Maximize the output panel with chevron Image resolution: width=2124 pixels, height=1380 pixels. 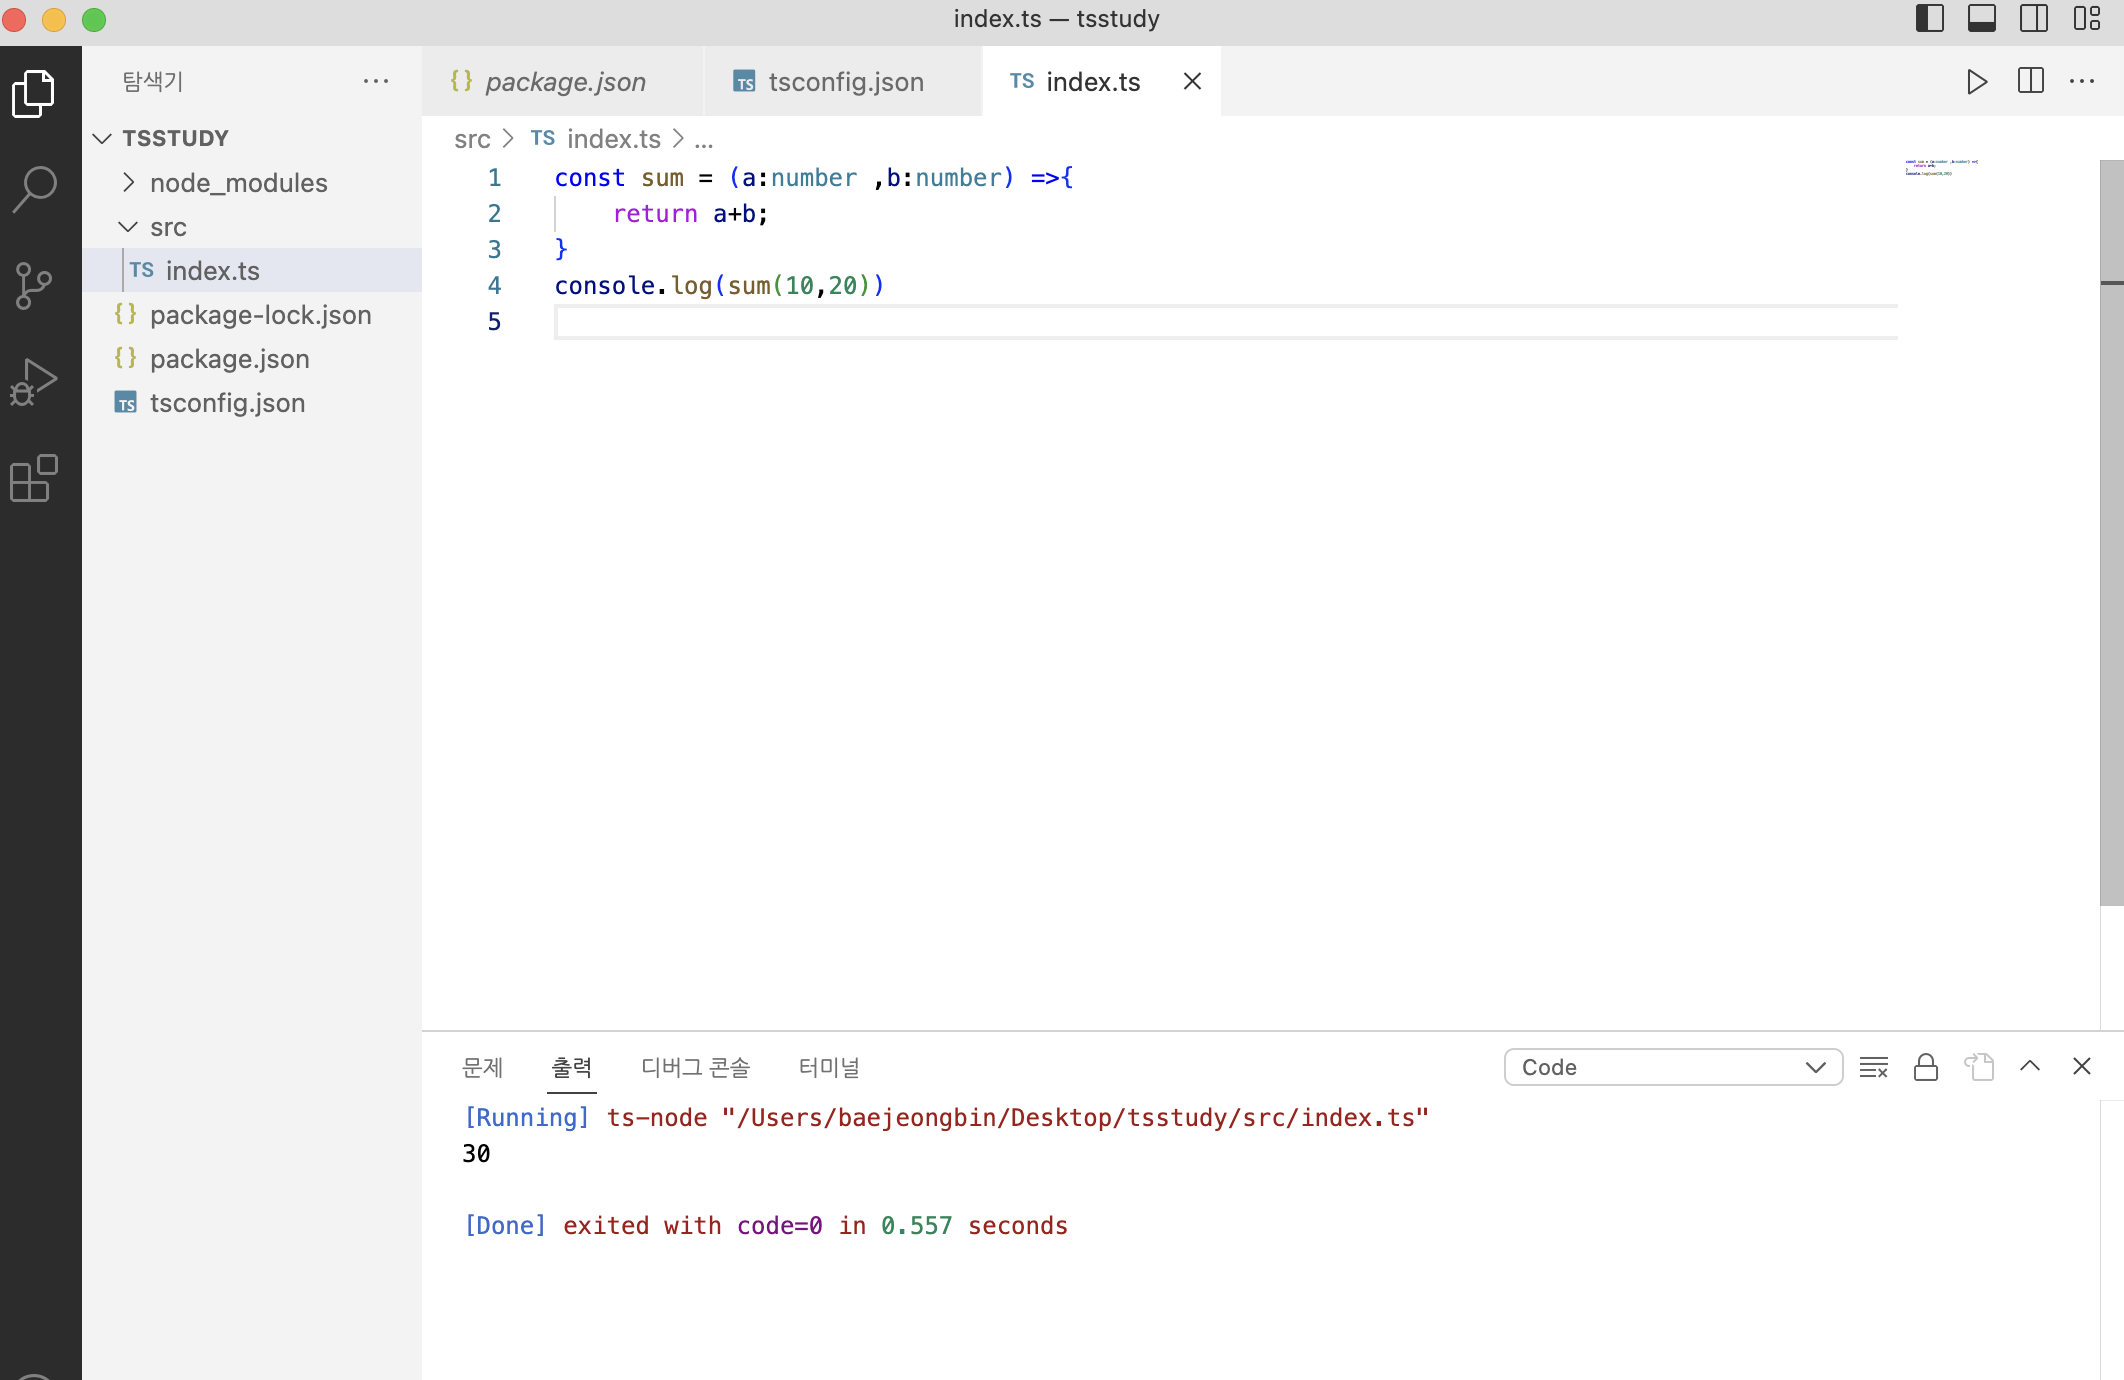tap(2029, 1067)
